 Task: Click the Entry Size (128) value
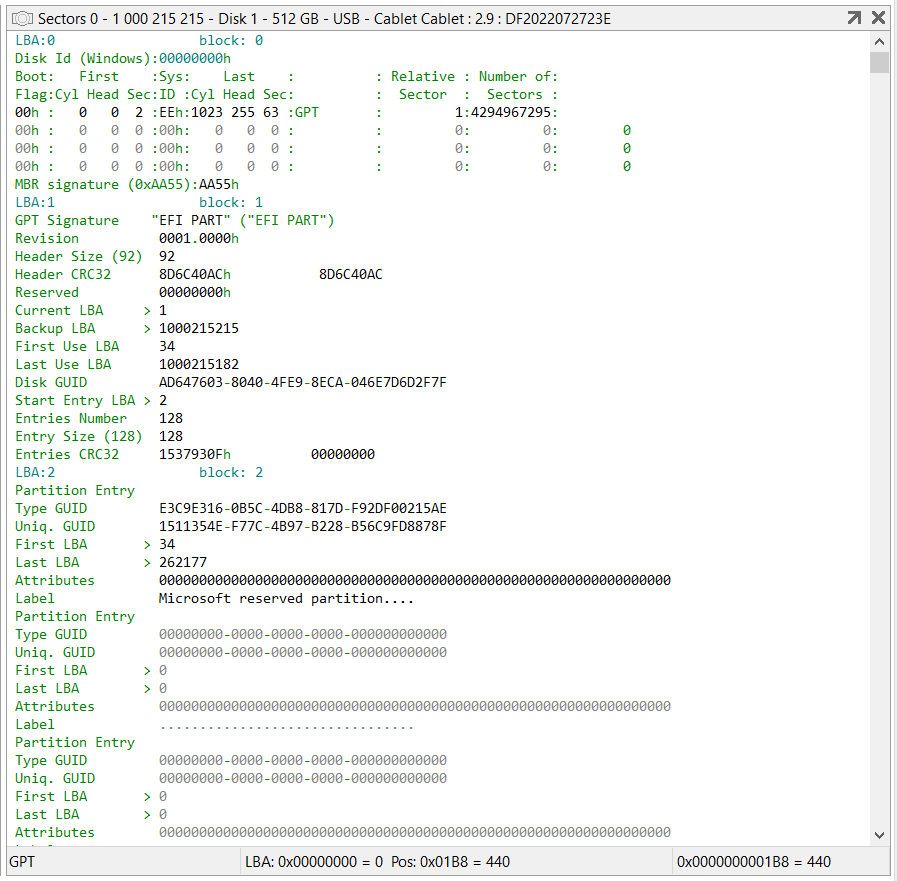(x=171, y=436)
